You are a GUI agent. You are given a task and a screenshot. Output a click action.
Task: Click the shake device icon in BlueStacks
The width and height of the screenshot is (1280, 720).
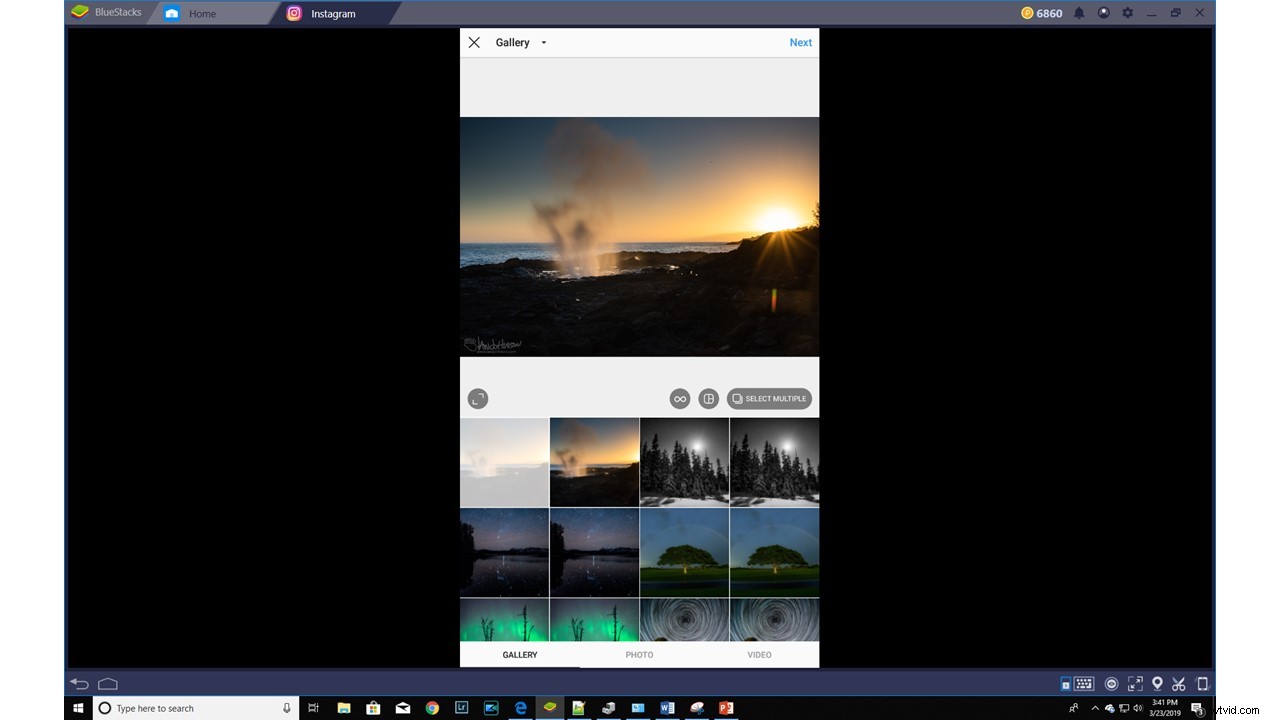point(1201,683)
